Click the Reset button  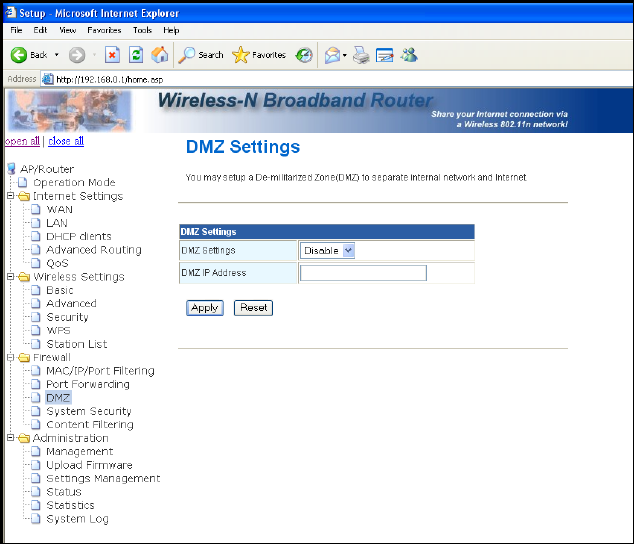254,308
